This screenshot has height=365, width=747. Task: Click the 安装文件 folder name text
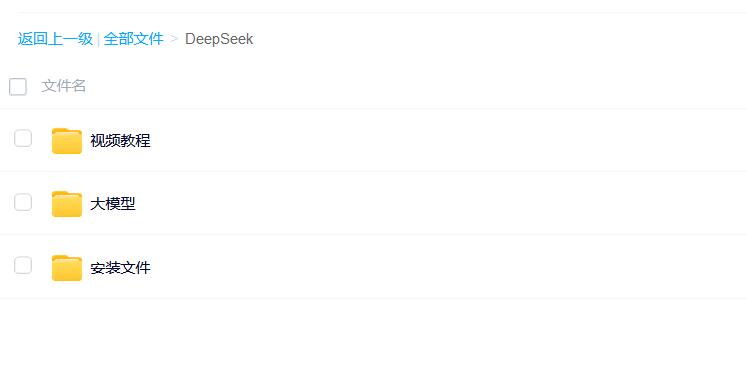(x=121, y=268)
